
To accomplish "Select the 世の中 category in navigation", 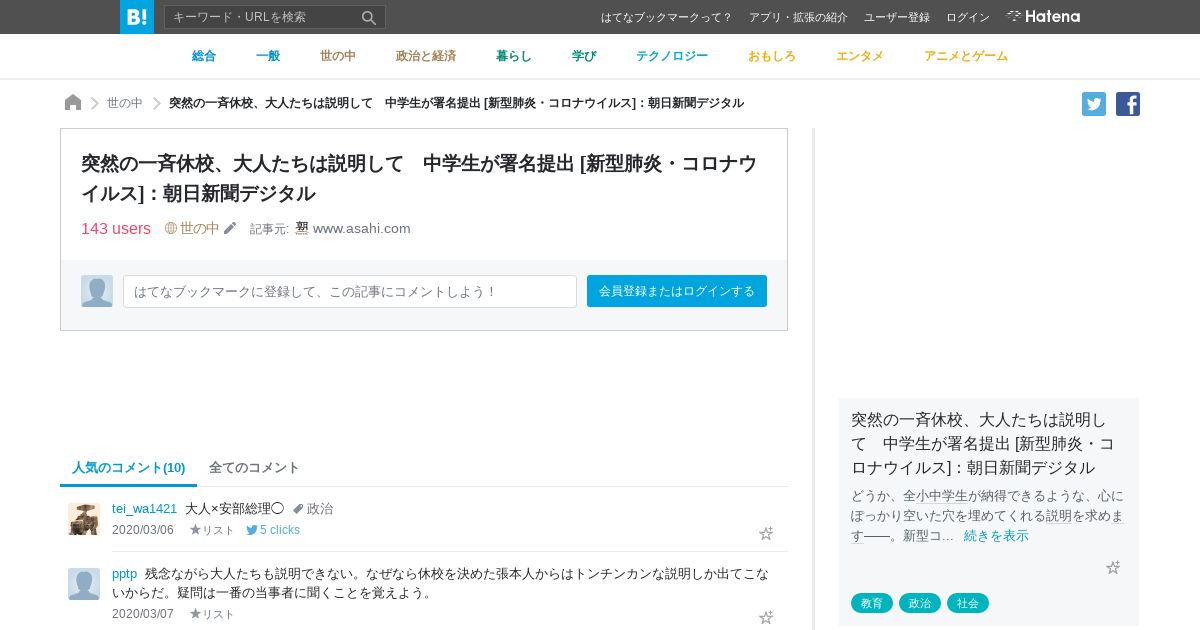I will (x=338, y=56).
